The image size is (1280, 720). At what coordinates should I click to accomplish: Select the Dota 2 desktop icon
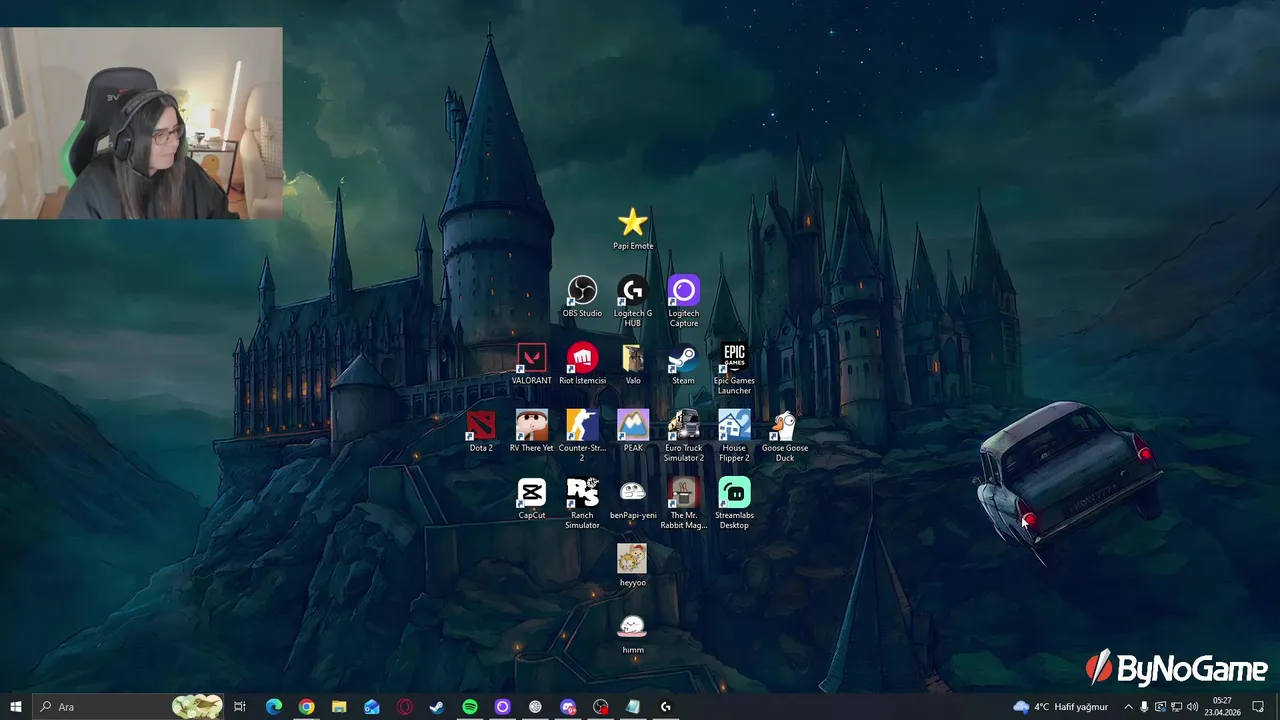coord(481,431)
